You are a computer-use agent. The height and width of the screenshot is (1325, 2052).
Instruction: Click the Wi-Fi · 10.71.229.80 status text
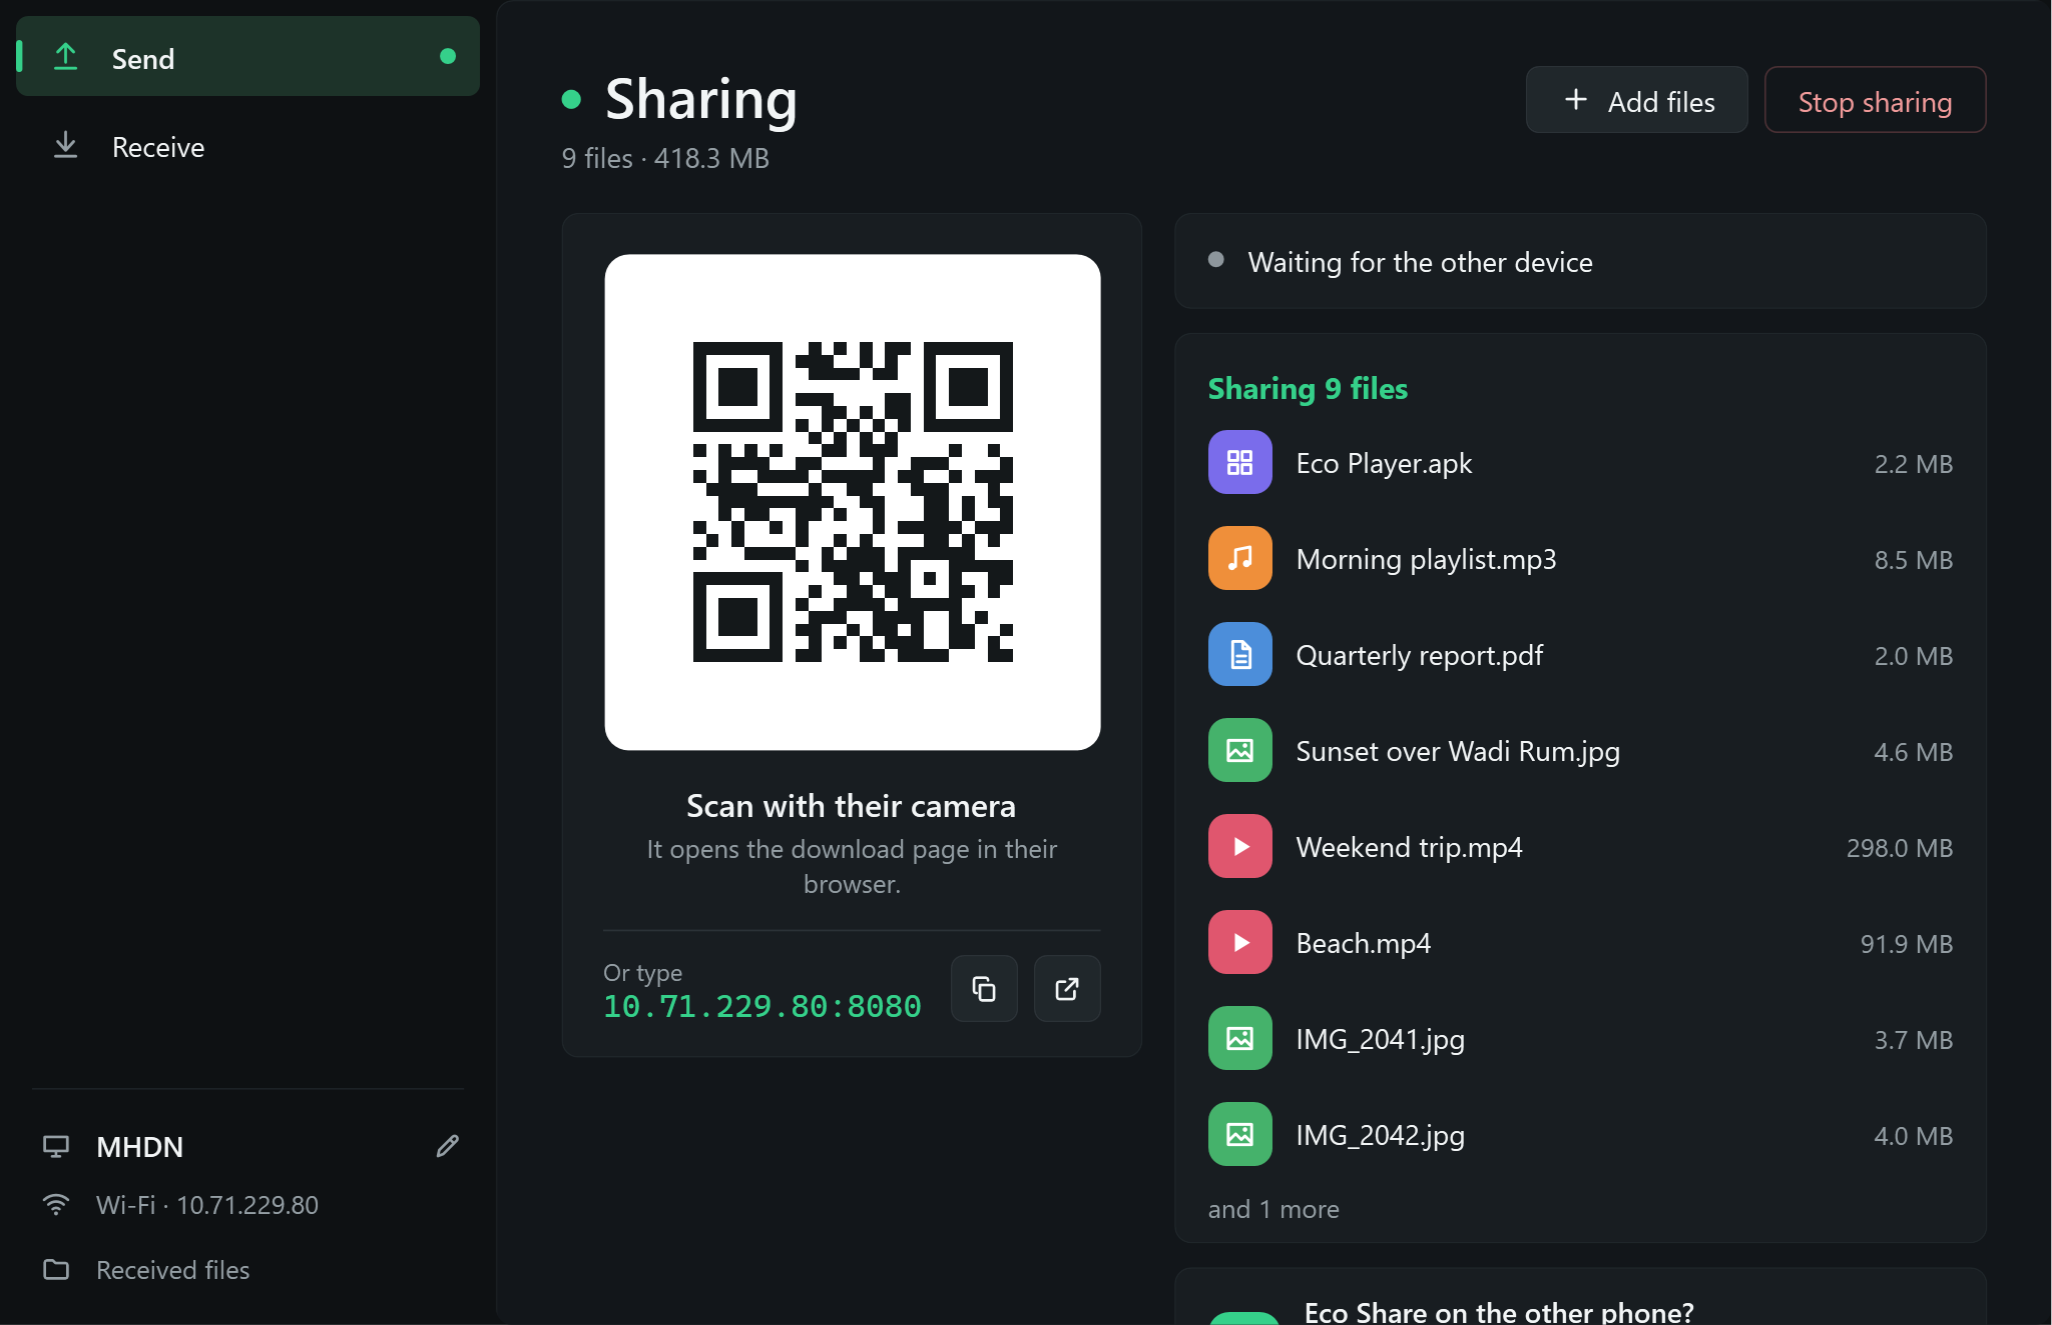pos(207,1205)
